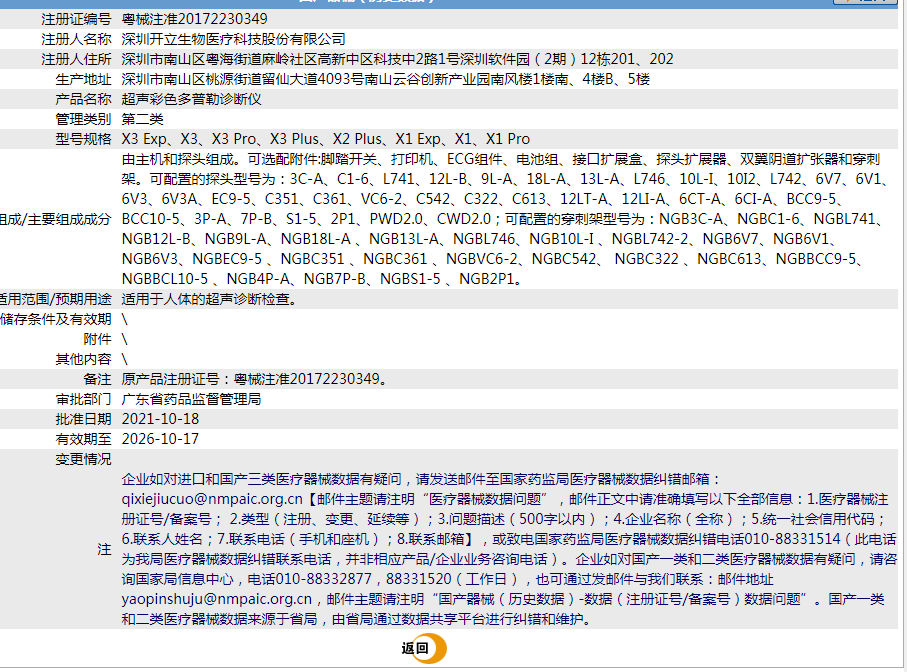The image size is (907, 672).
Task: Click the 有效期至 label
Action: (x=83, y=439)
